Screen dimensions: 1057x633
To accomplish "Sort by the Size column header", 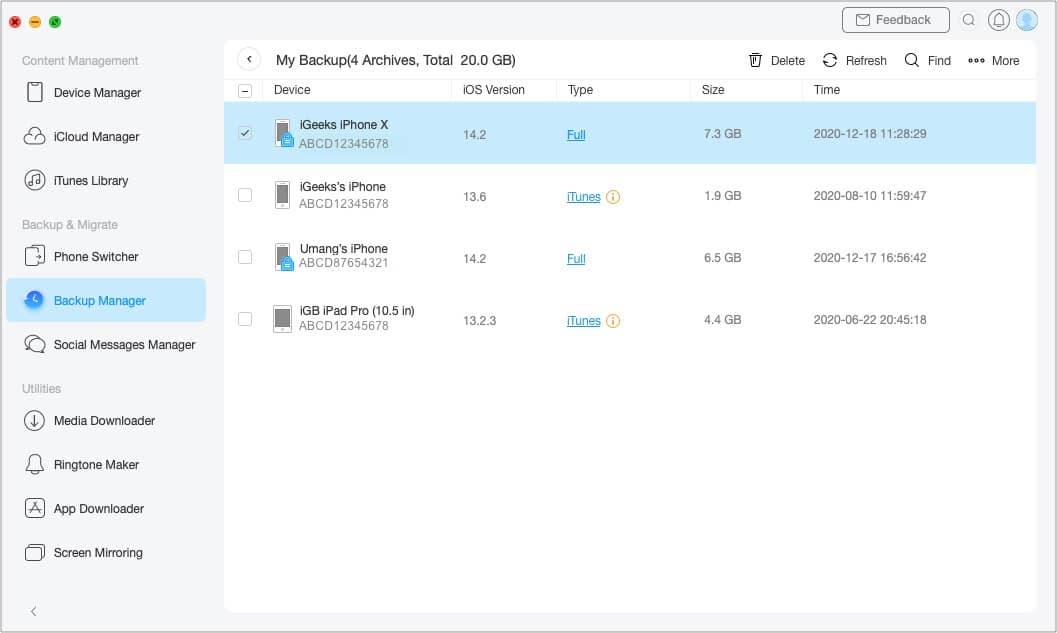I will click(713, 90).
